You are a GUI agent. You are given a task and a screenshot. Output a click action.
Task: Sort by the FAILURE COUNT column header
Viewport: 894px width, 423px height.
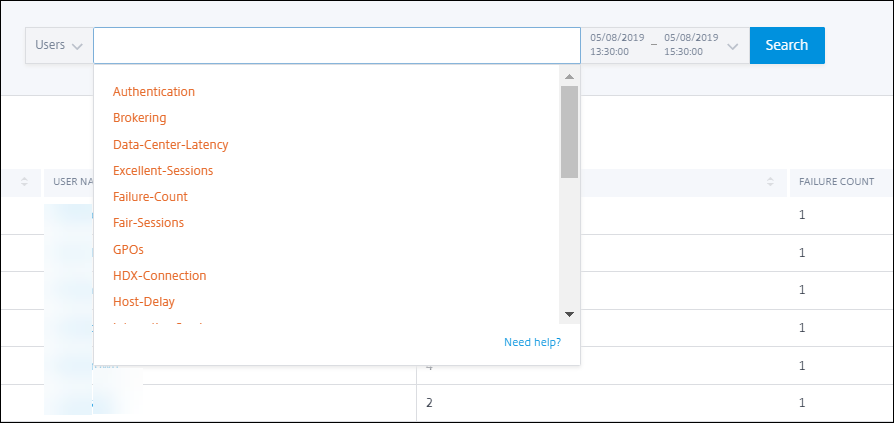pos(836,182)
